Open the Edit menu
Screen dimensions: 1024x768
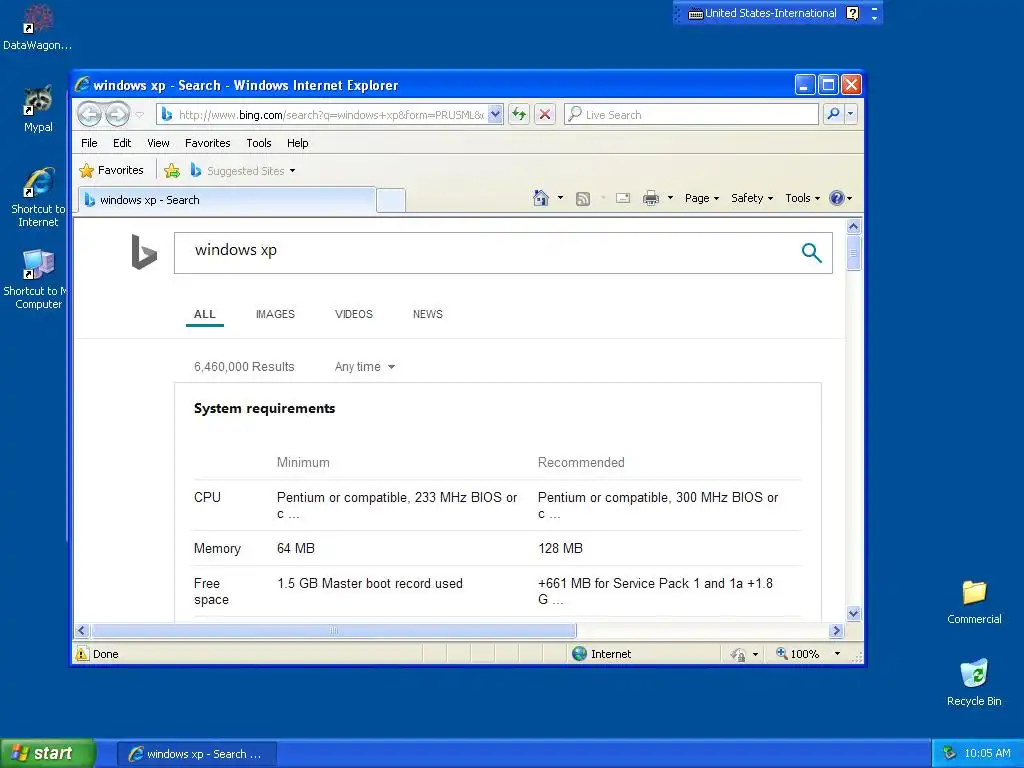pos(121,143)
